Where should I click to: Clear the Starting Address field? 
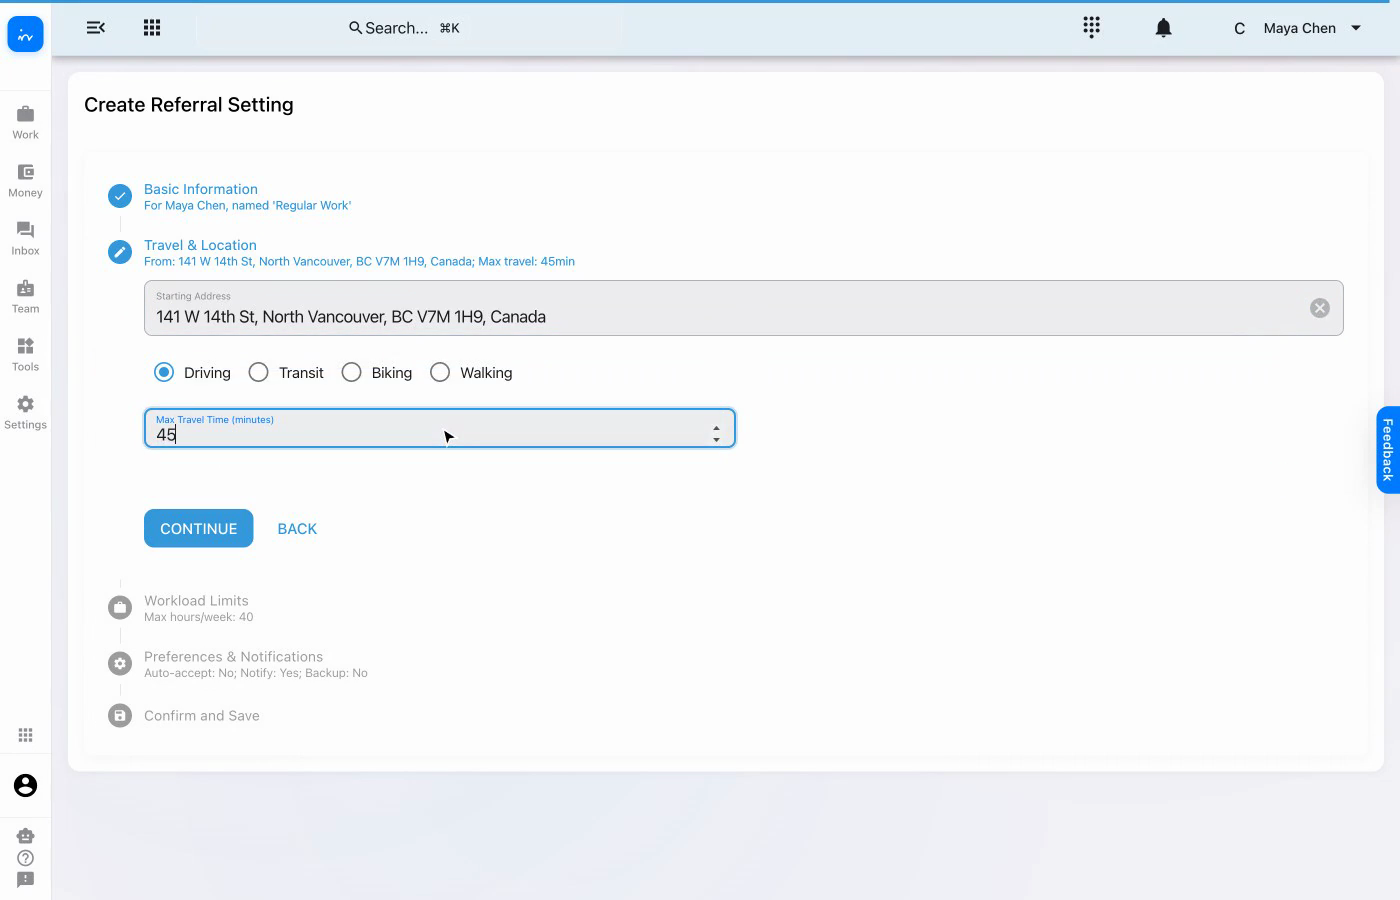tap(1320, 308)
